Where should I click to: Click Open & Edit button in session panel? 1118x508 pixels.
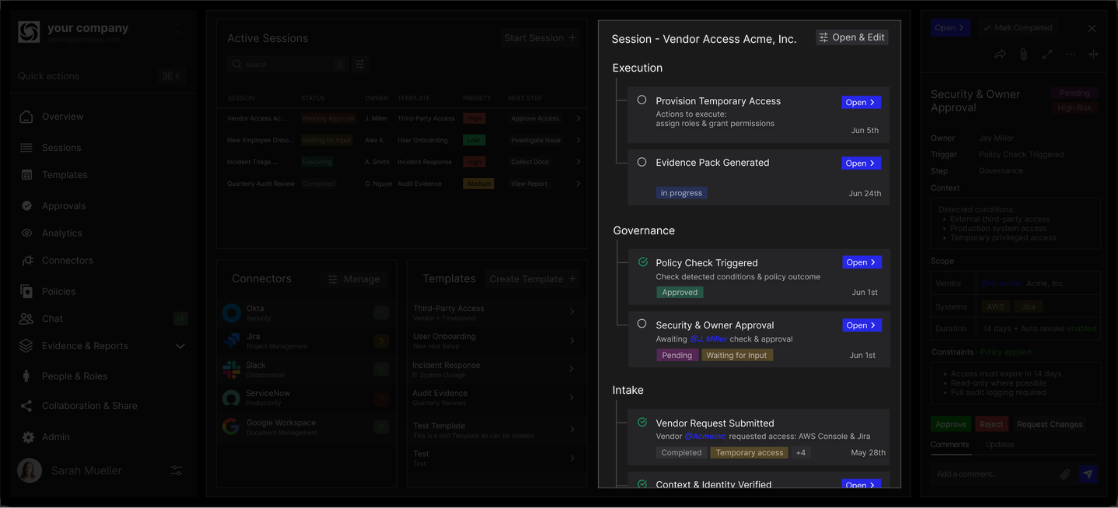pos(852,38)
